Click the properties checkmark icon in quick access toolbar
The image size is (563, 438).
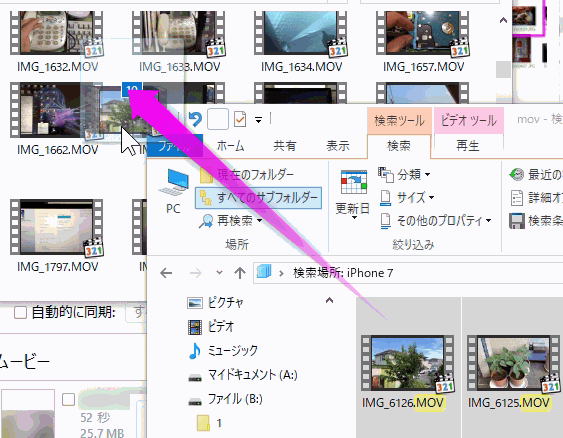[x=240, y=119]
